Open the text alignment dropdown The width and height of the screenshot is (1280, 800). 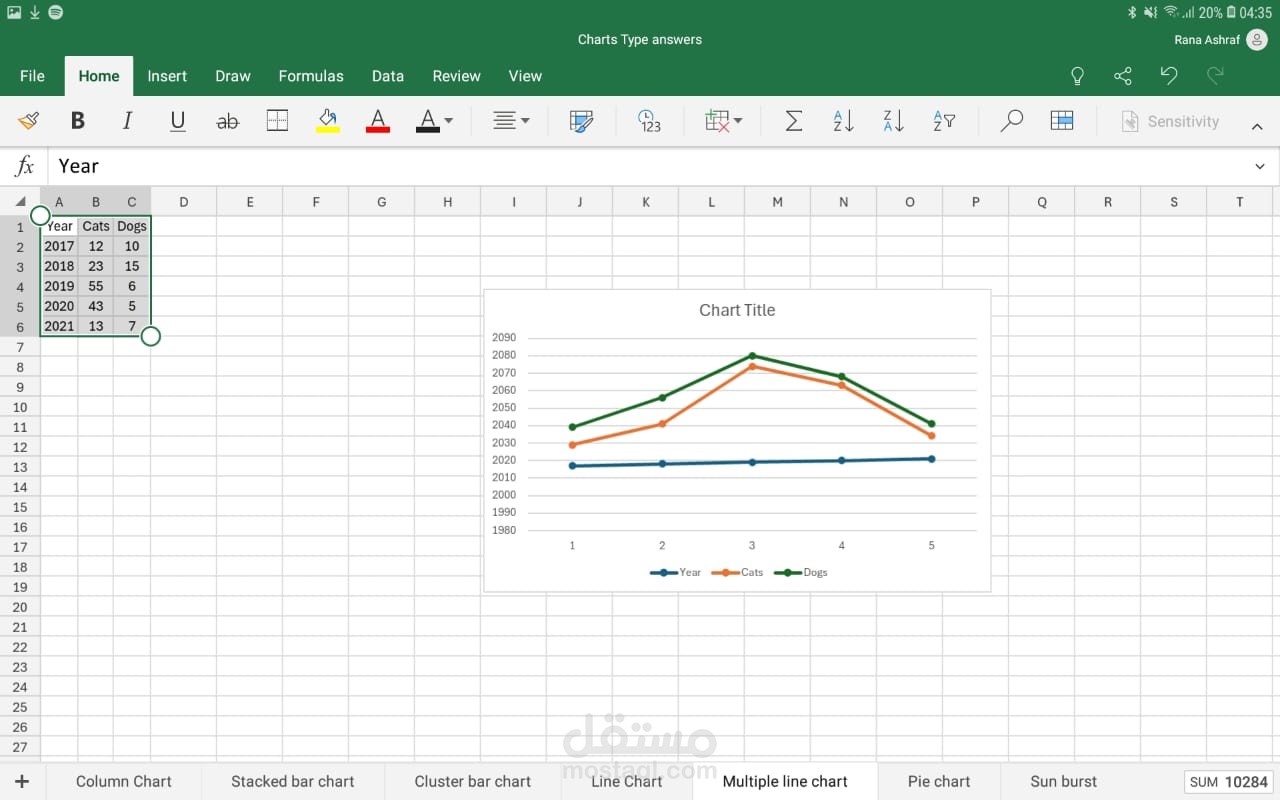pyautogui.click(x=511, y=121)
